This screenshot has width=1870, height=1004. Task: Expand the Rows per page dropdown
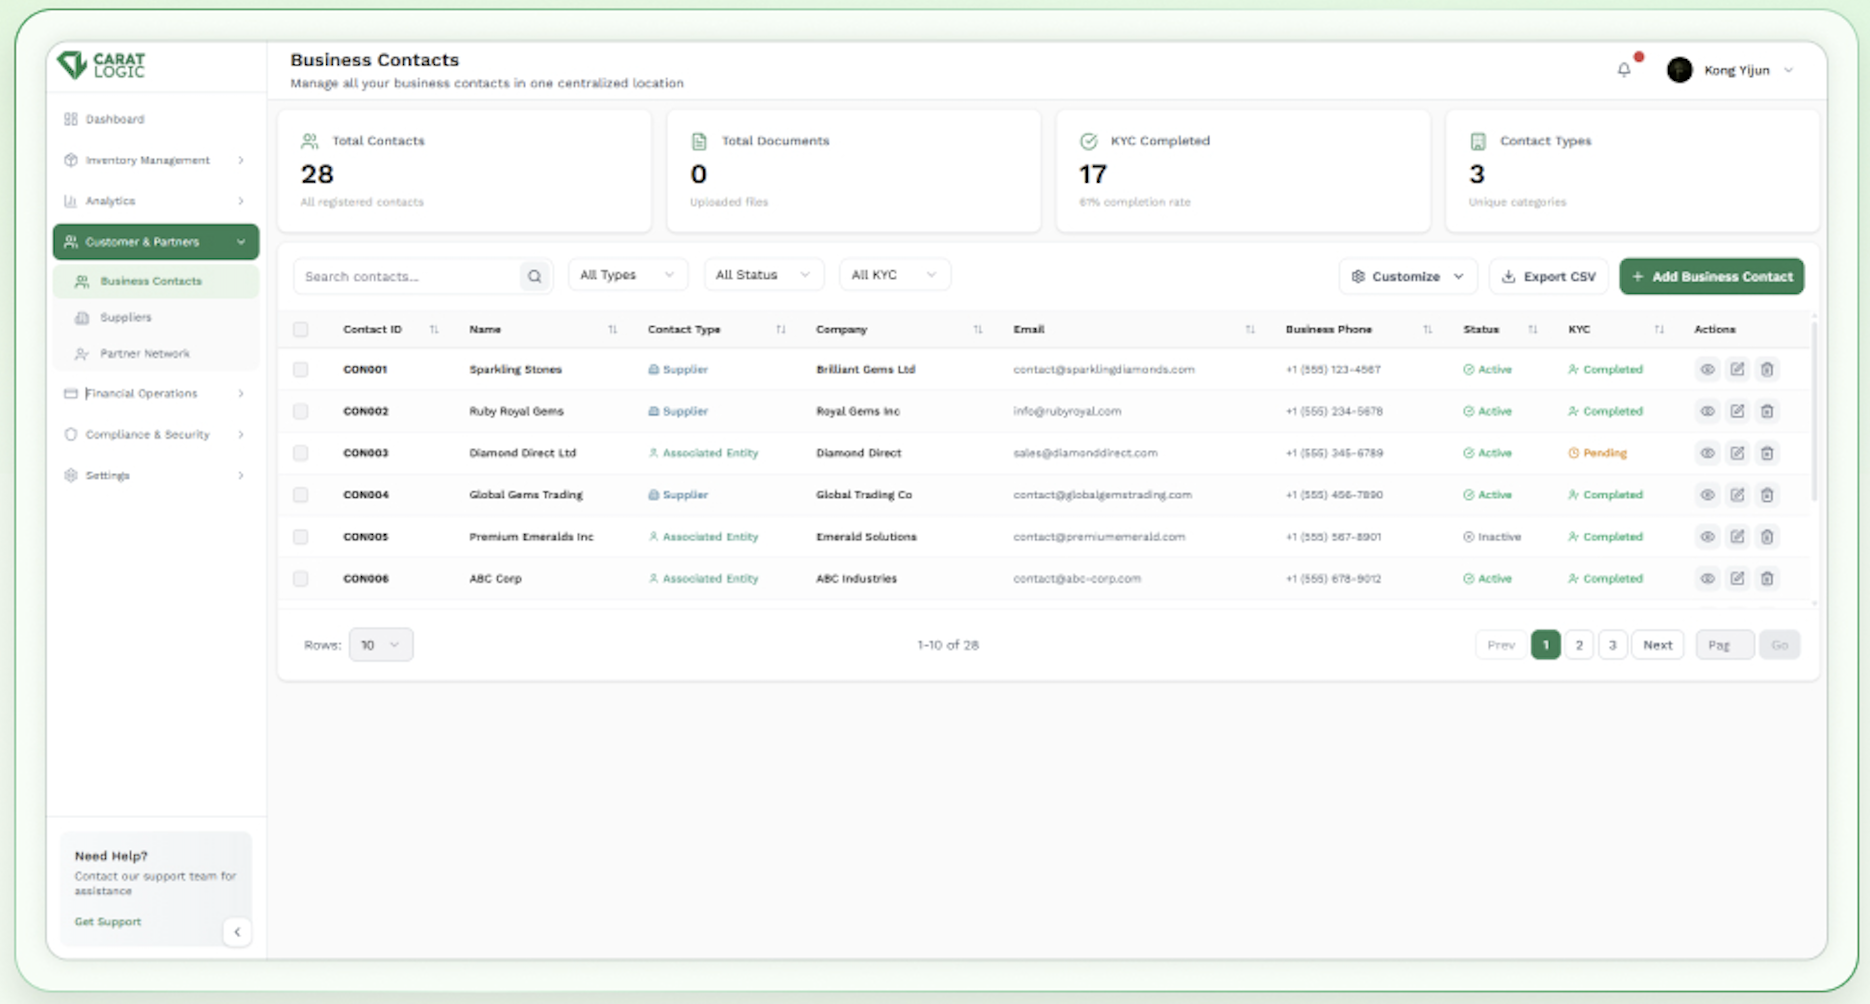[380, 645]
